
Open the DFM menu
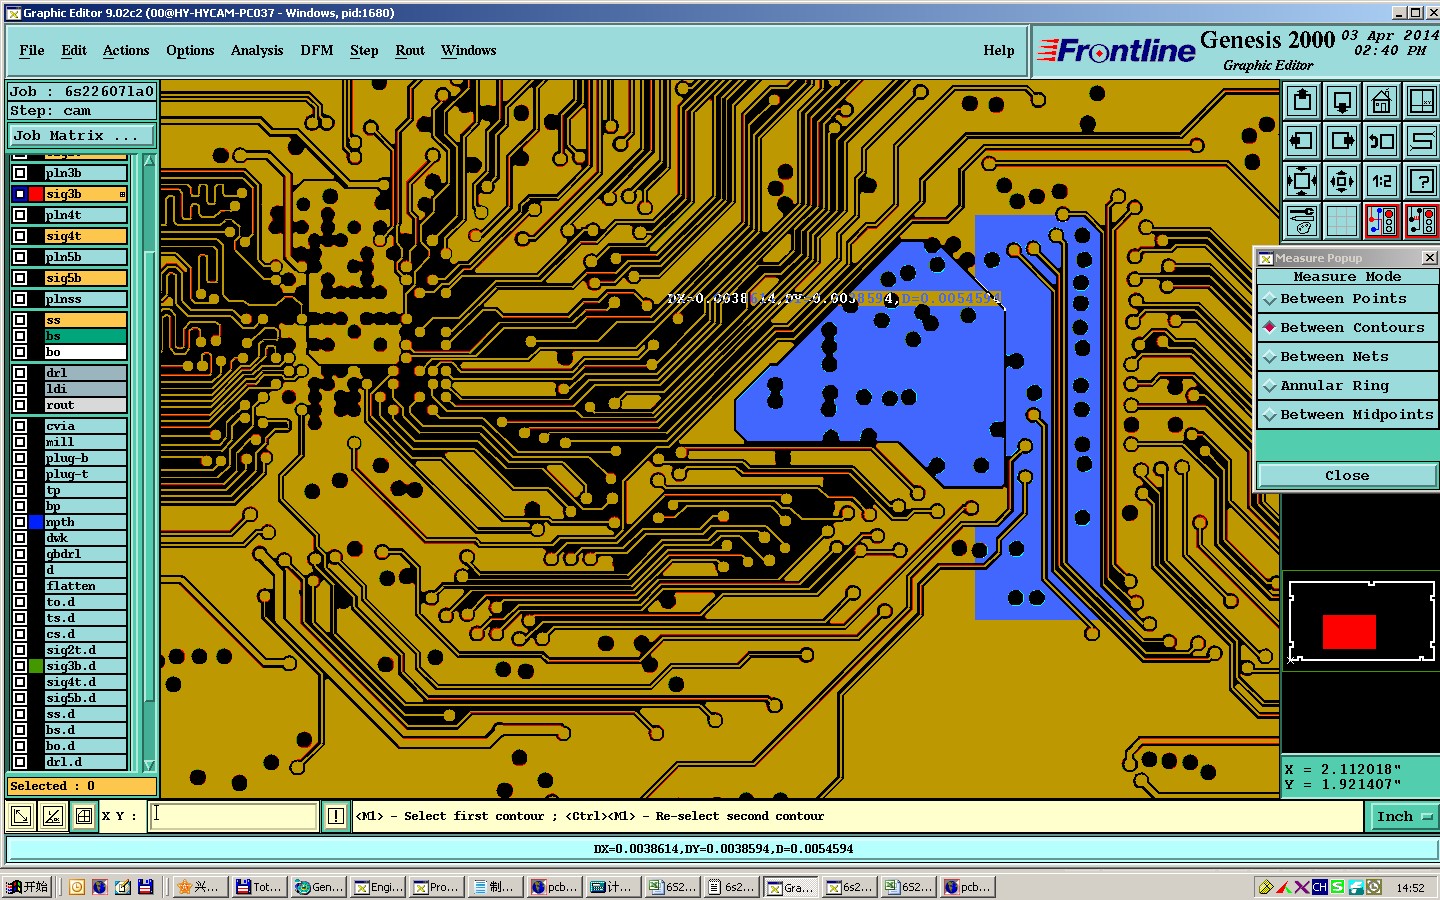tap(317, 51)
